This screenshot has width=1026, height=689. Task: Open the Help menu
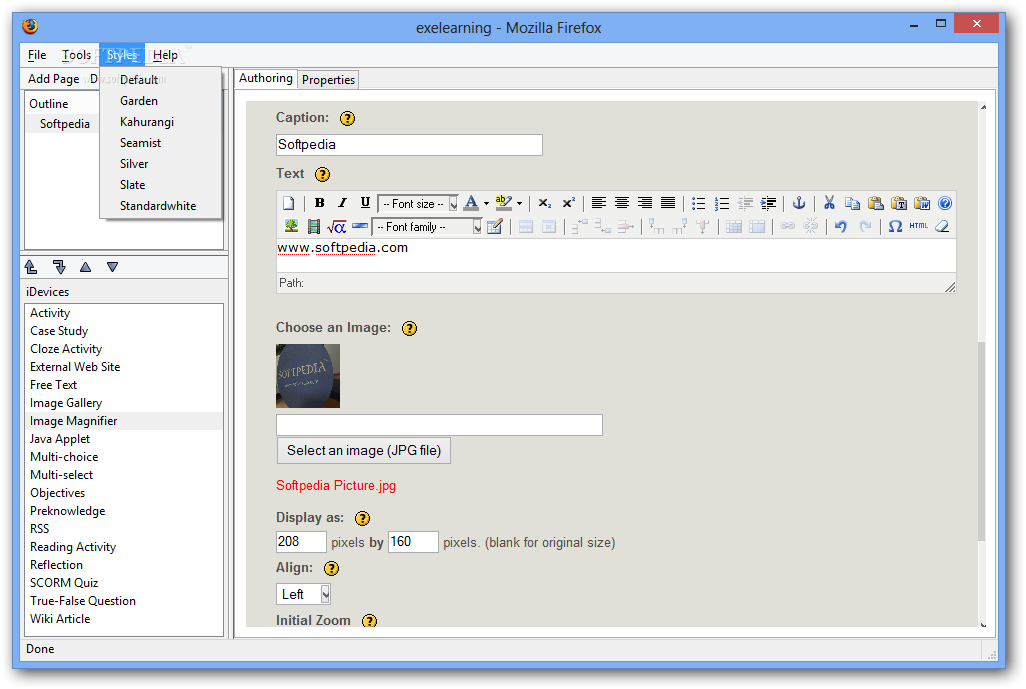[x=165, y=55]
